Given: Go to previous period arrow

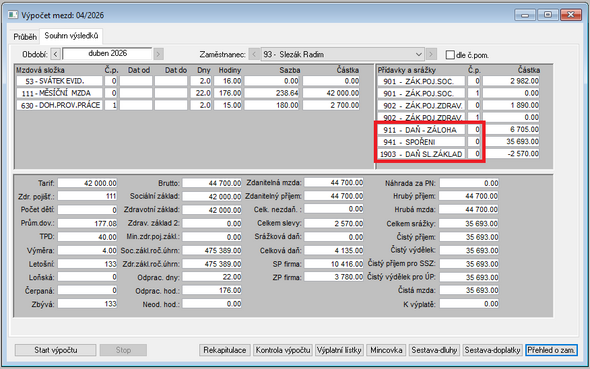Looking at the screenshot, I should click(56, 54).
